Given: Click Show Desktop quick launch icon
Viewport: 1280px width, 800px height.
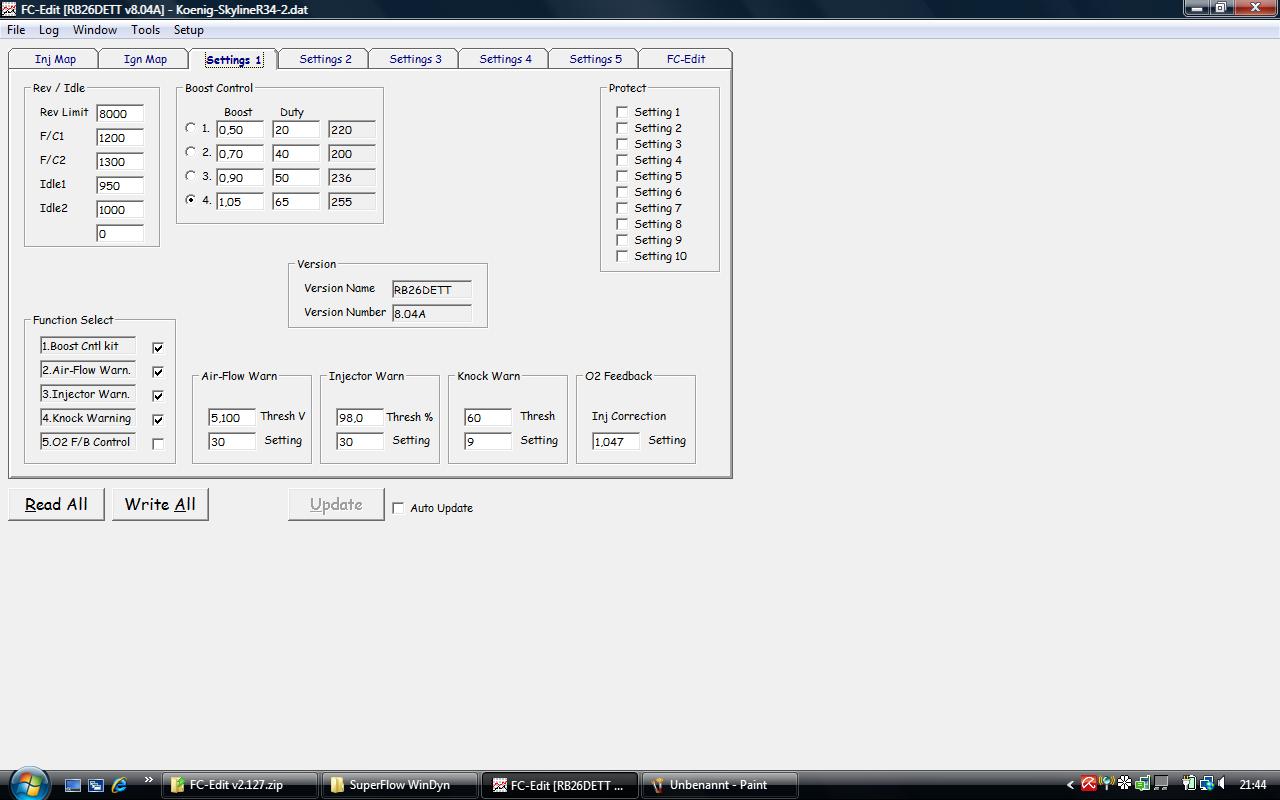Looking at the screenshot, I should (73, 785).
